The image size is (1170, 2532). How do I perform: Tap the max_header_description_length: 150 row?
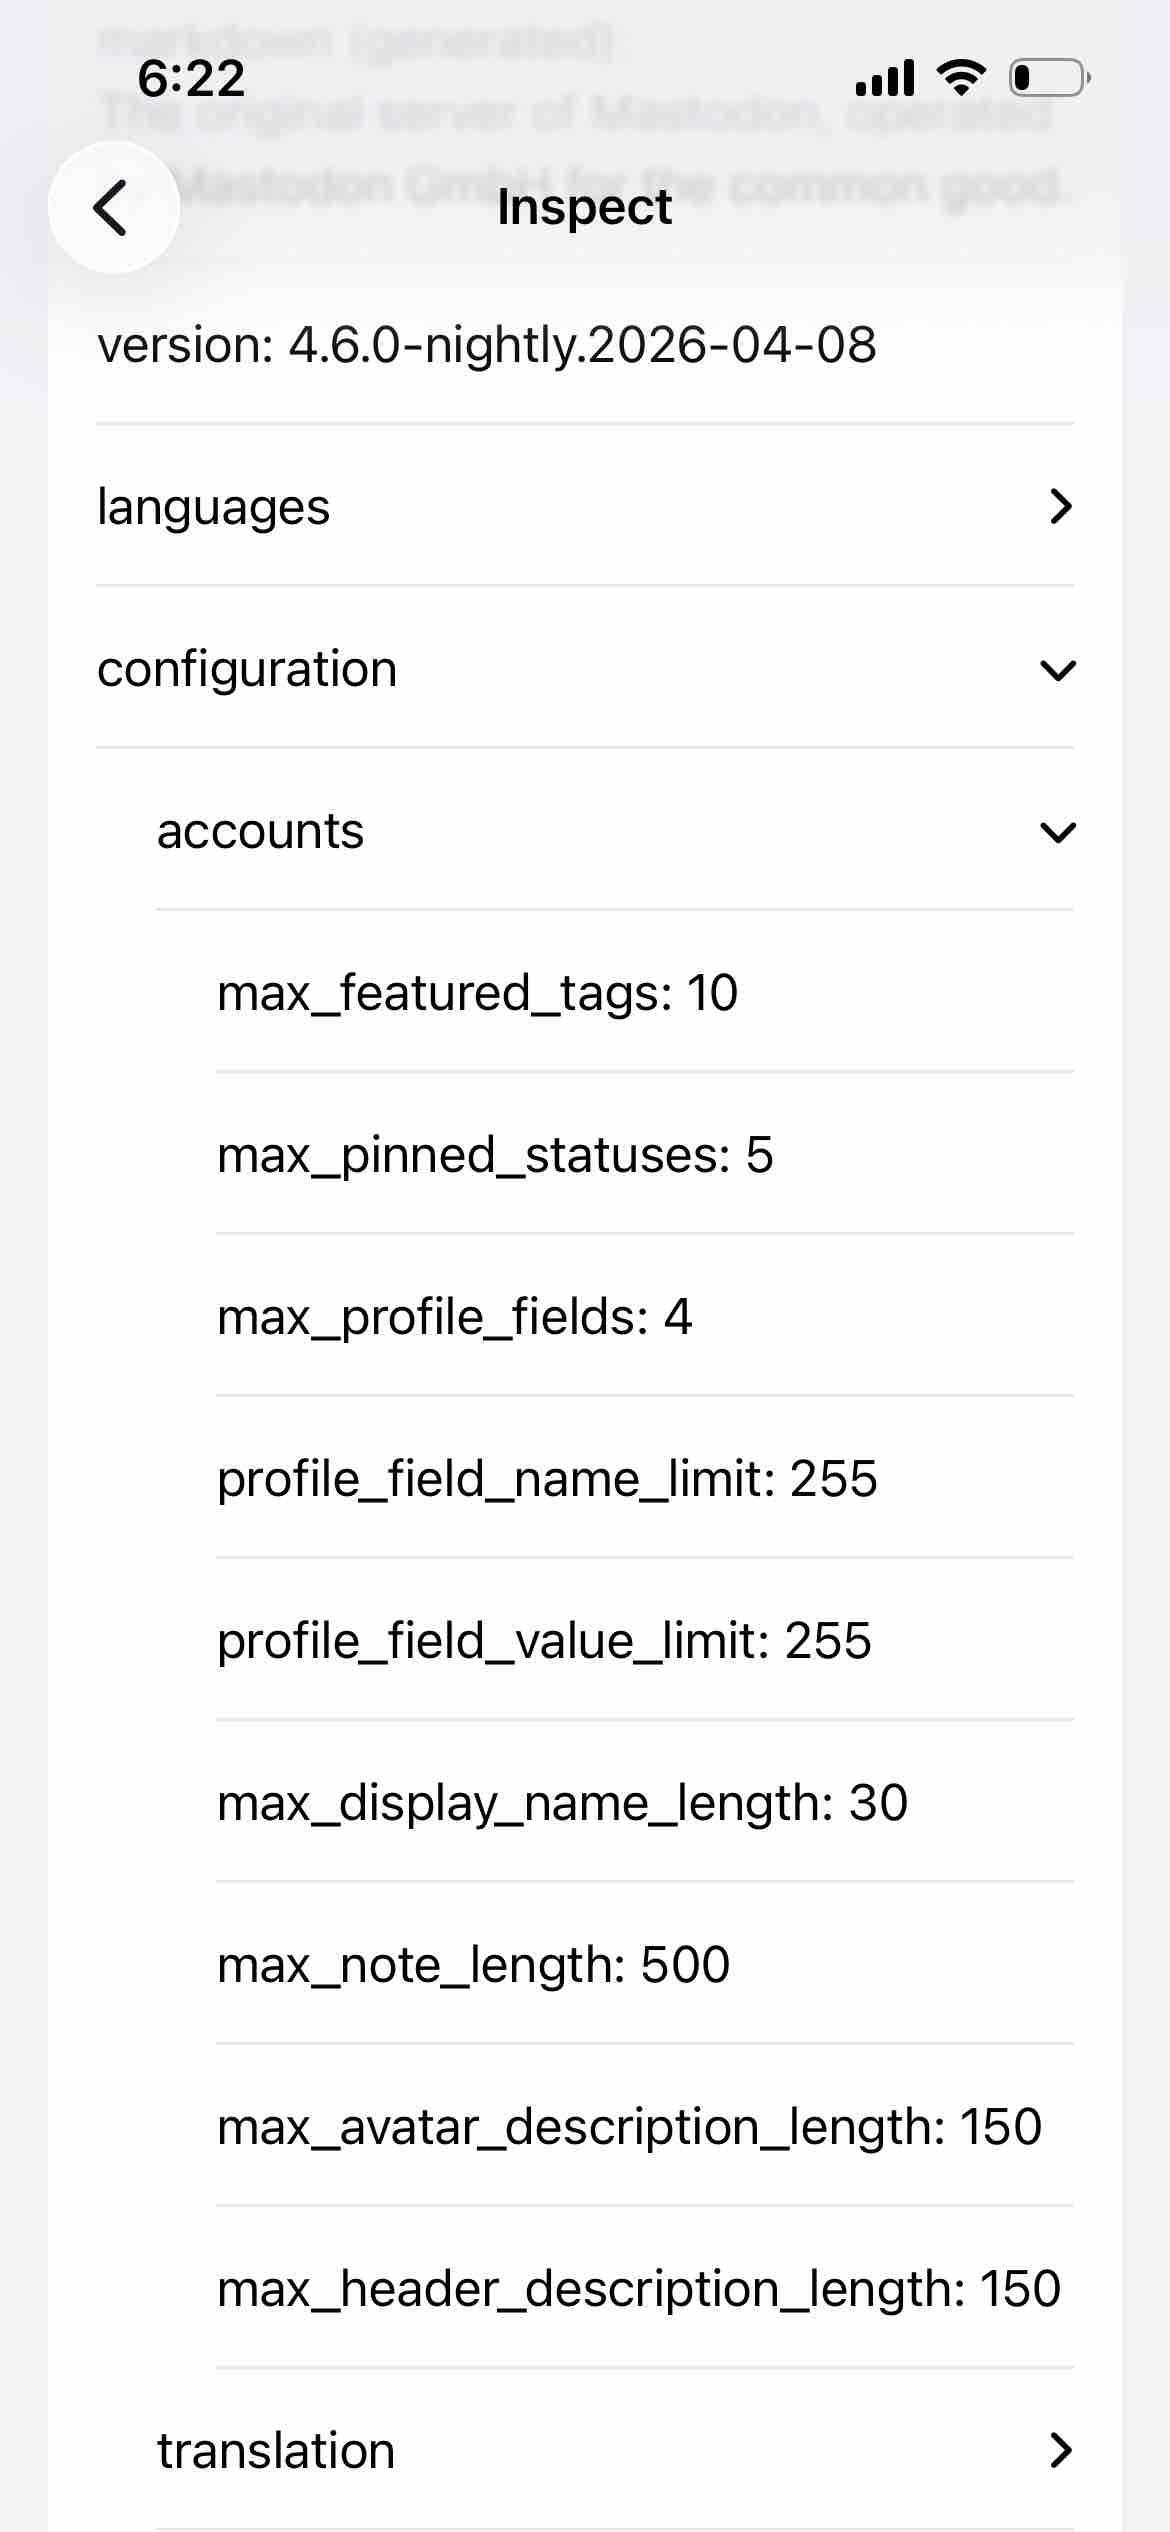pos(638,2289)
